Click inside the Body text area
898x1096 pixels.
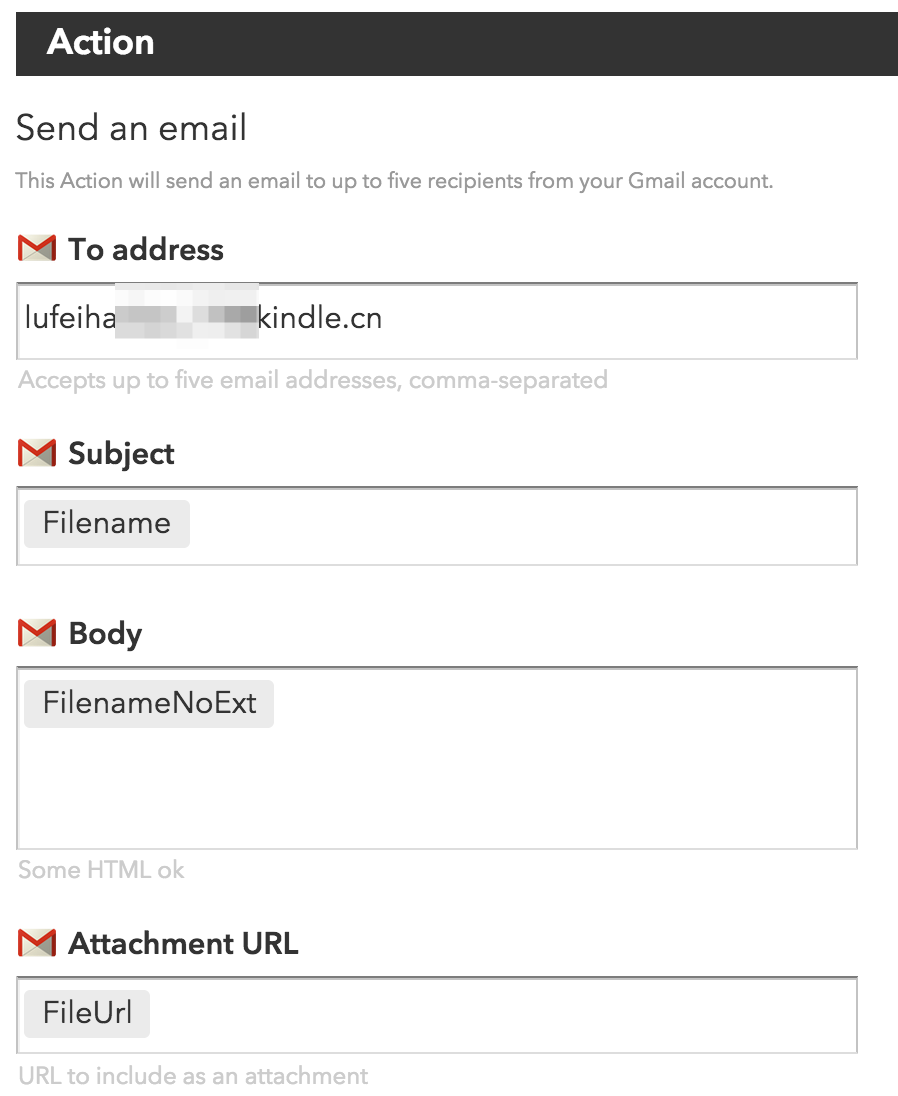click(500, 780)
